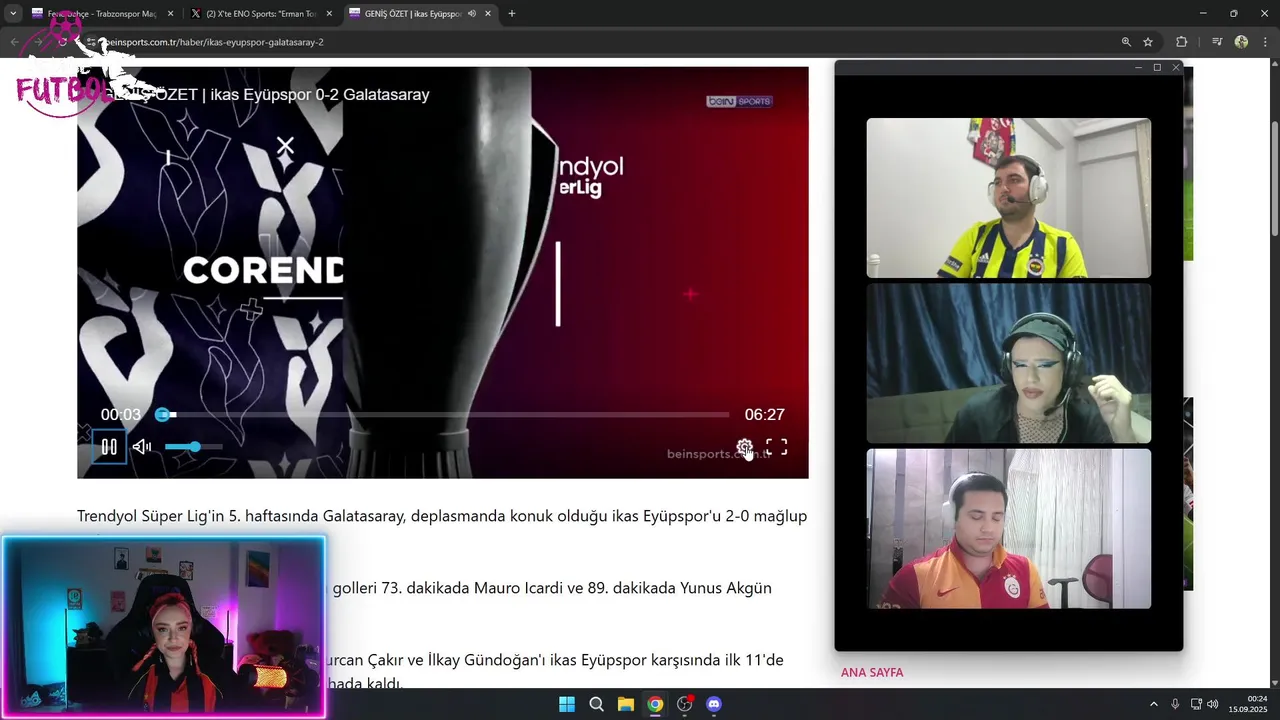Enter fullscreen mode for the video
Screen dimensions: 1280x720
(x=777, y=447)
